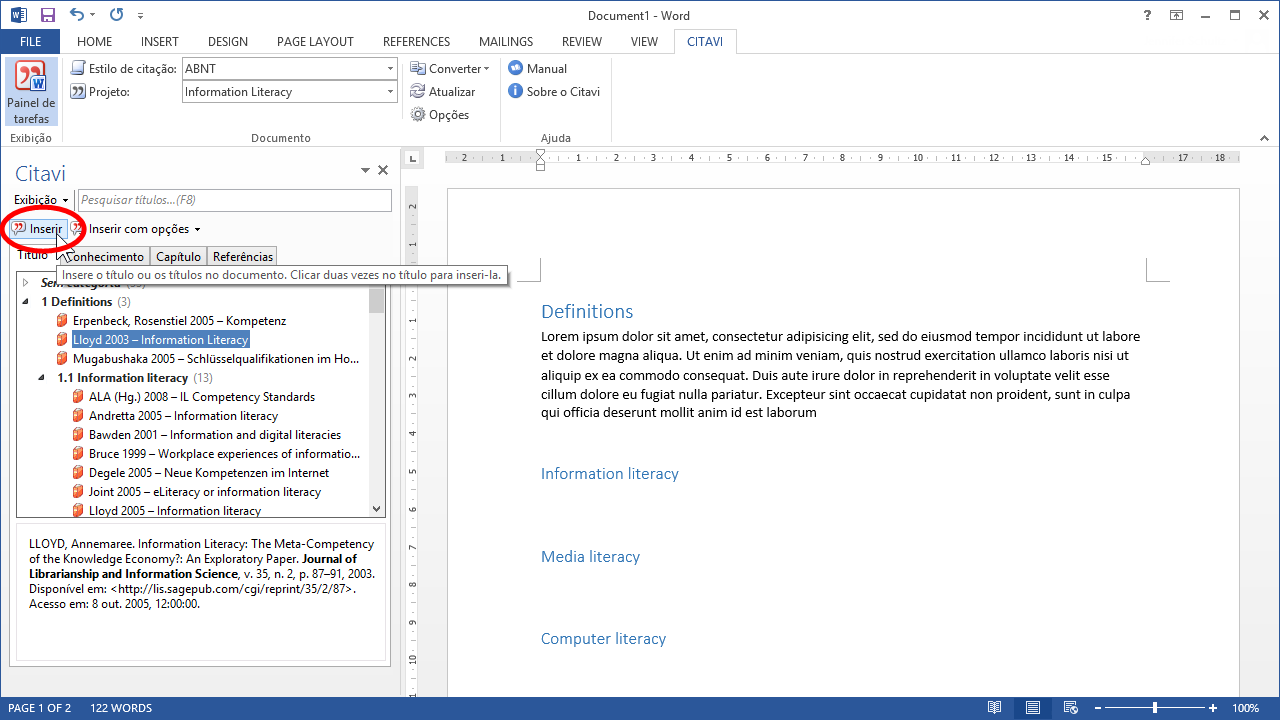This screenshot has height=720, width=1280.
Task: Select the CITAVI ribbon tab
Action: click(x=705, y=42)
